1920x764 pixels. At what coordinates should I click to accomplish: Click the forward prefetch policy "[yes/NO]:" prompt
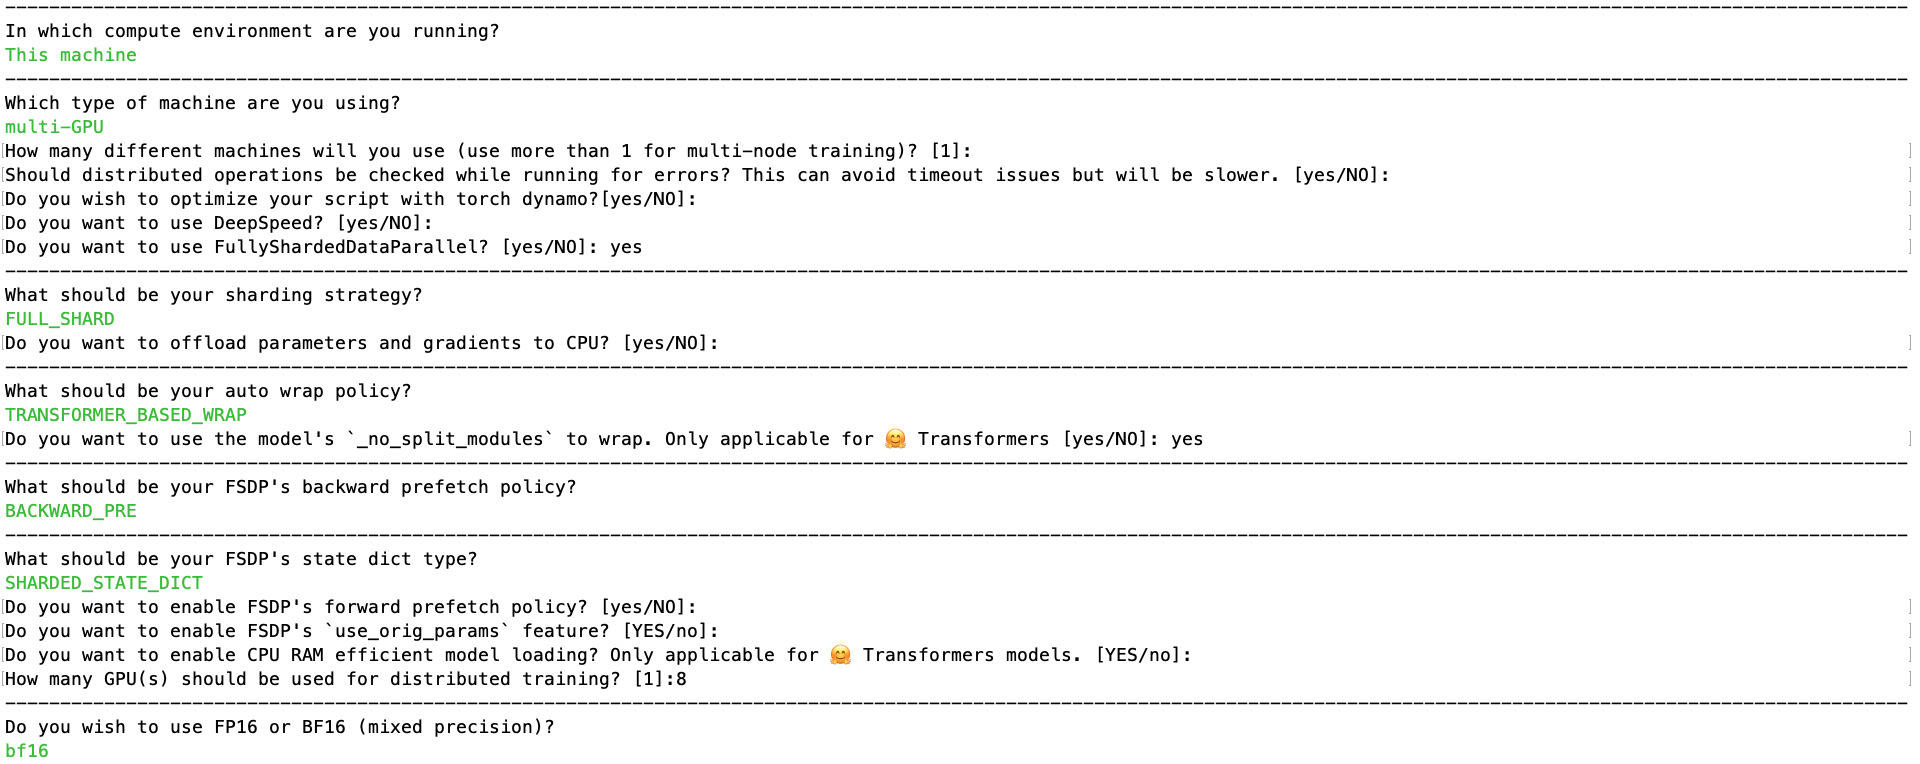pyautogui.click(x=649, y=607)
